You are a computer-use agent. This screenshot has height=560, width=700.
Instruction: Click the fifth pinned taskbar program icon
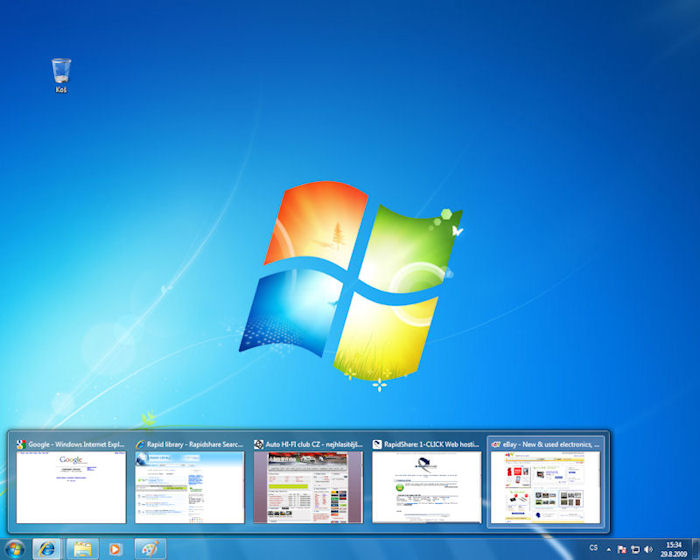(150, 549)
